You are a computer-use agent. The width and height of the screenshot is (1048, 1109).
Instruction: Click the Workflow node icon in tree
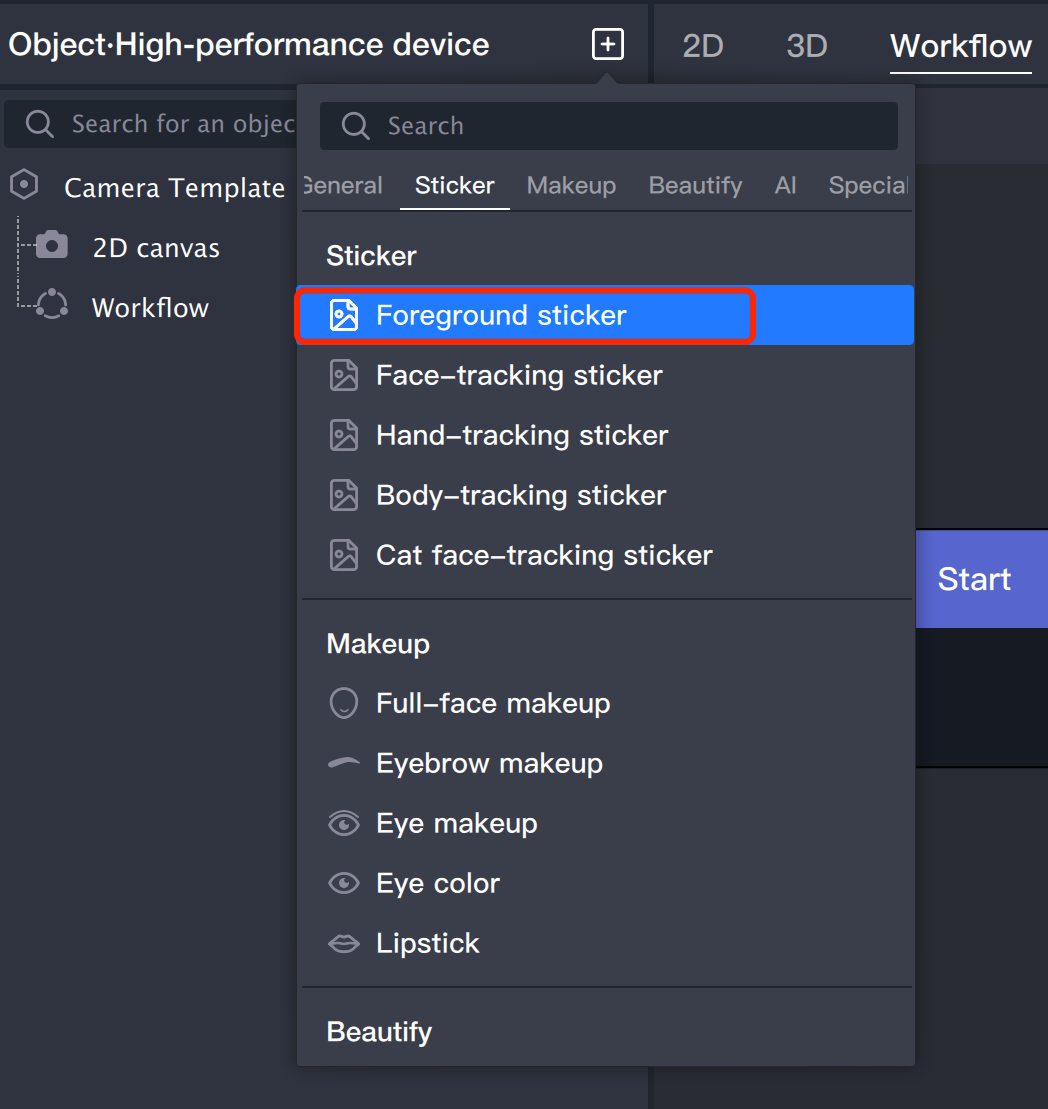click(51, 305)
